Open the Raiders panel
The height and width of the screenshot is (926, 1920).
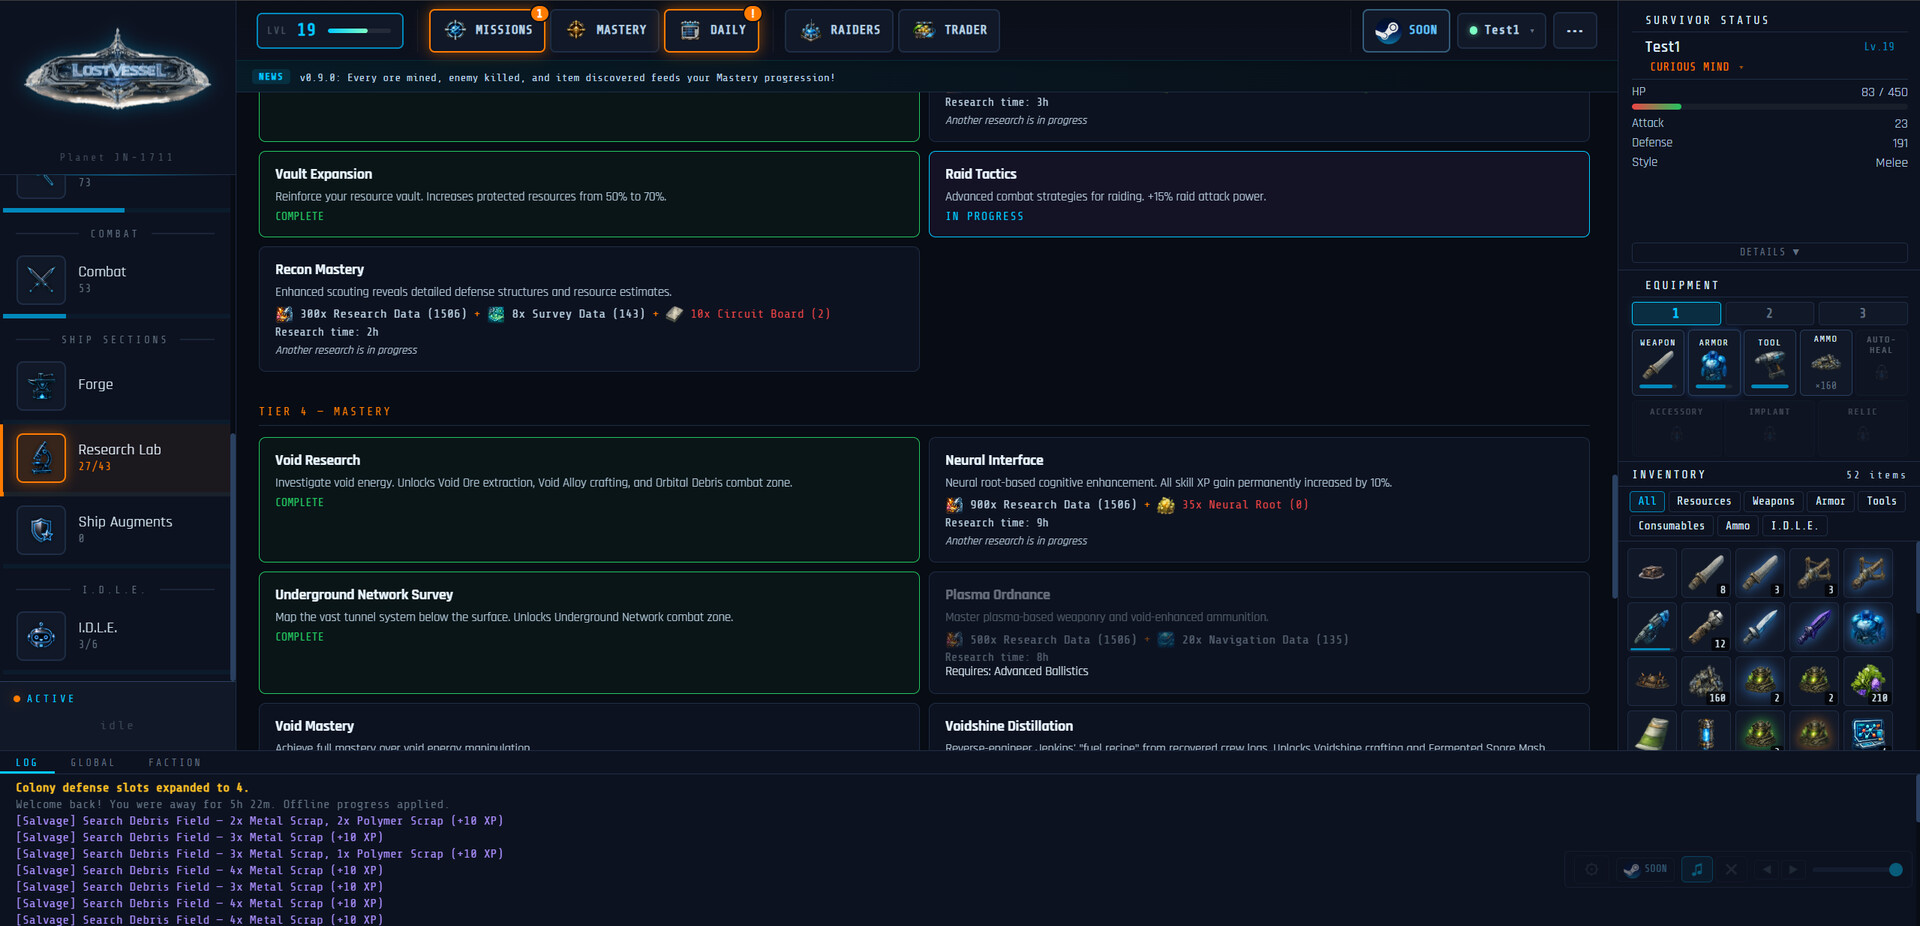841,30
